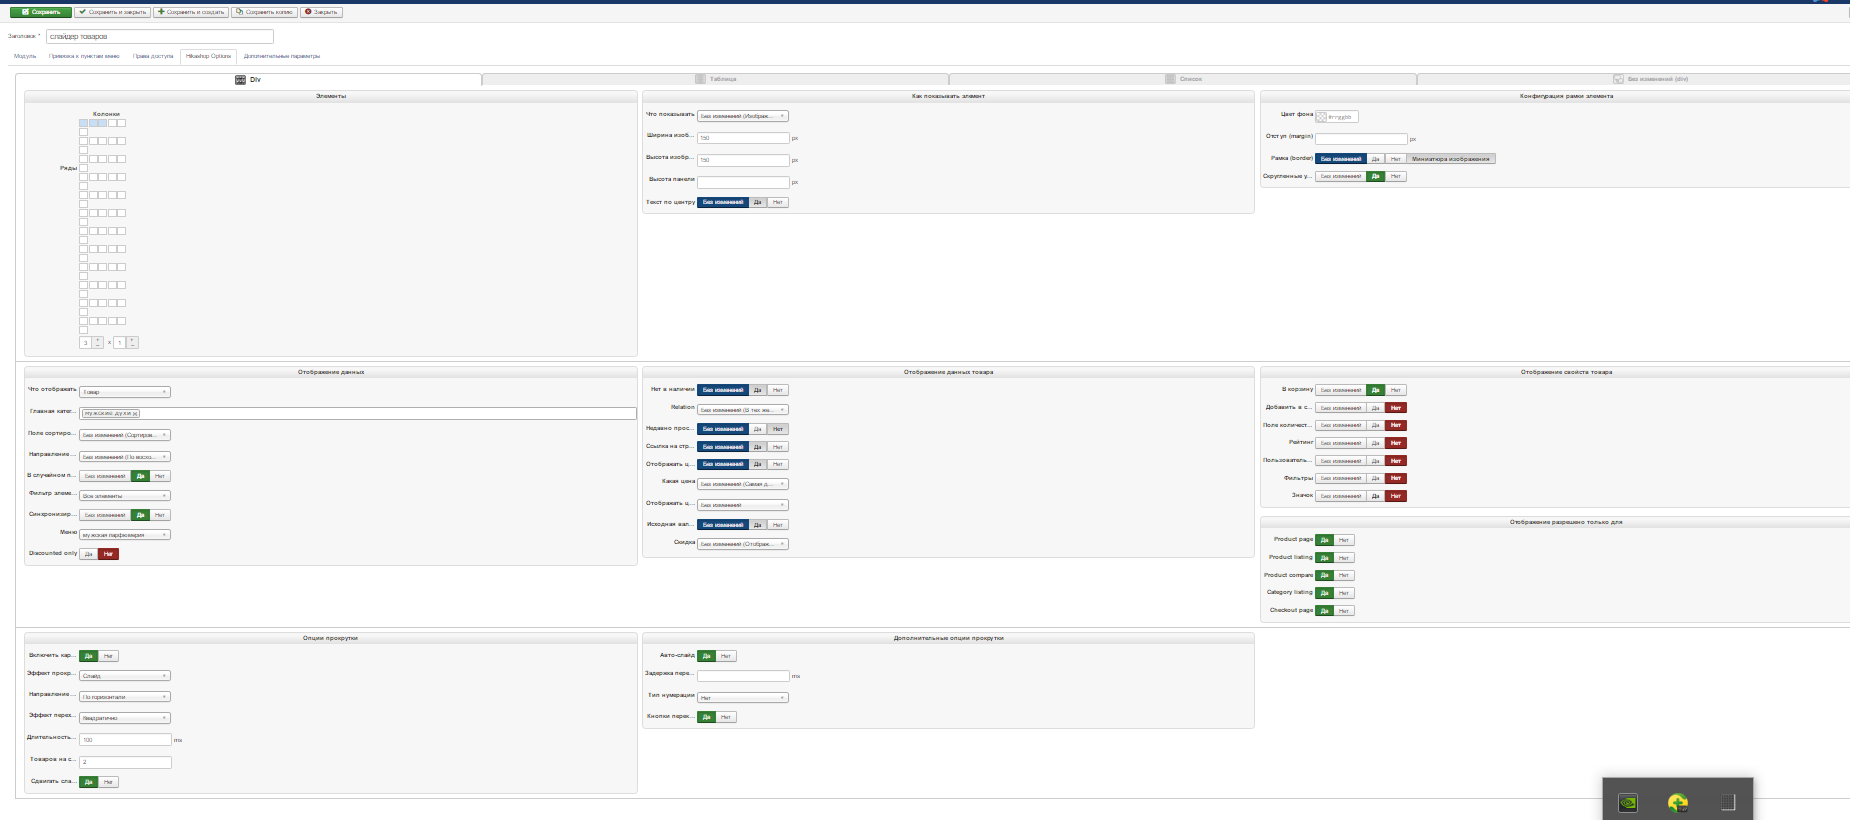
Task: Set Discounted only to Да
Action: (88, 554)
